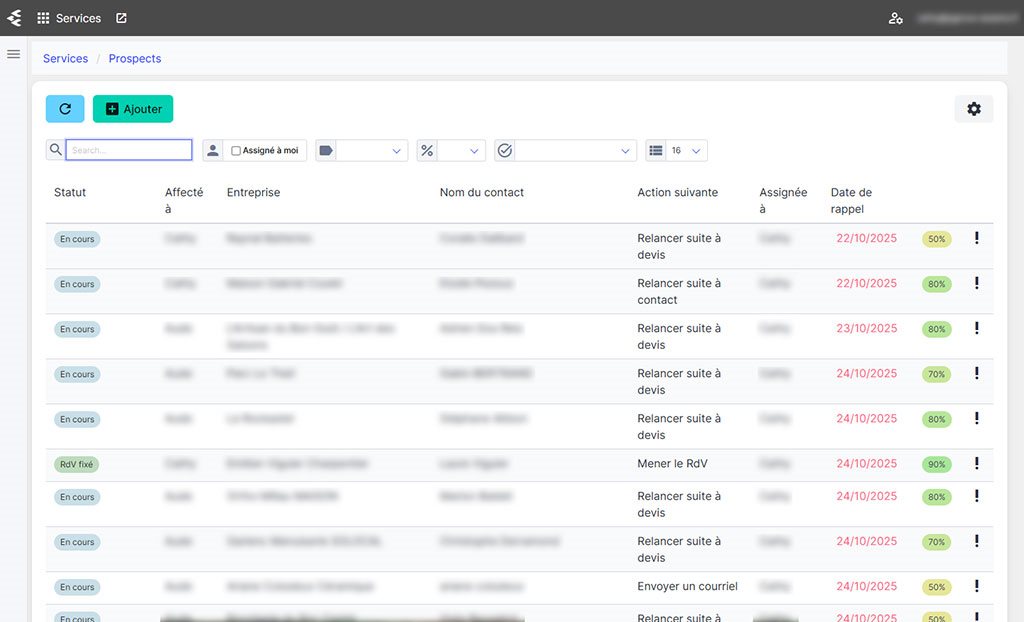Screen dimensions: 1024x622
Task: Focus the Search input field
Action: click(x=129, y=150)
